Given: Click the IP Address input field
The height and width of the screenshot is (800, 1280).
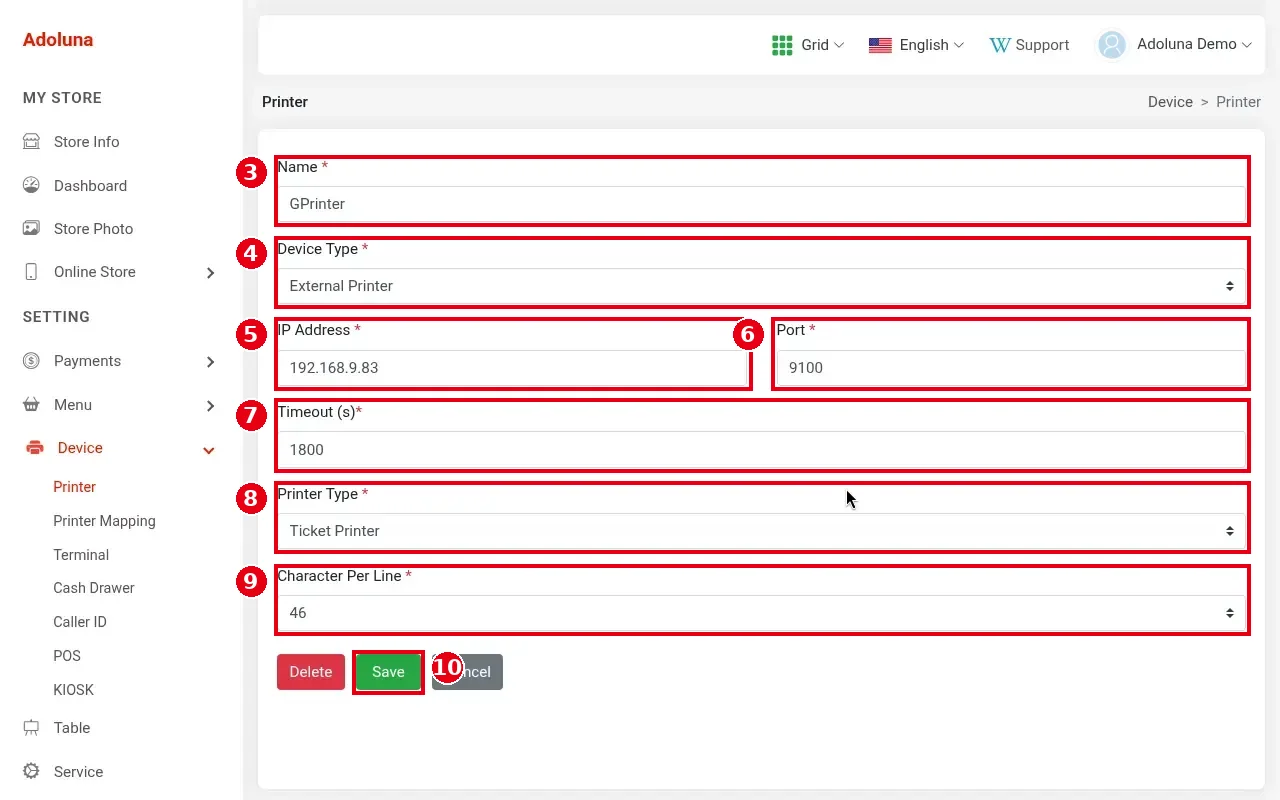Looking at the screenshot, I should coord(513,367).
